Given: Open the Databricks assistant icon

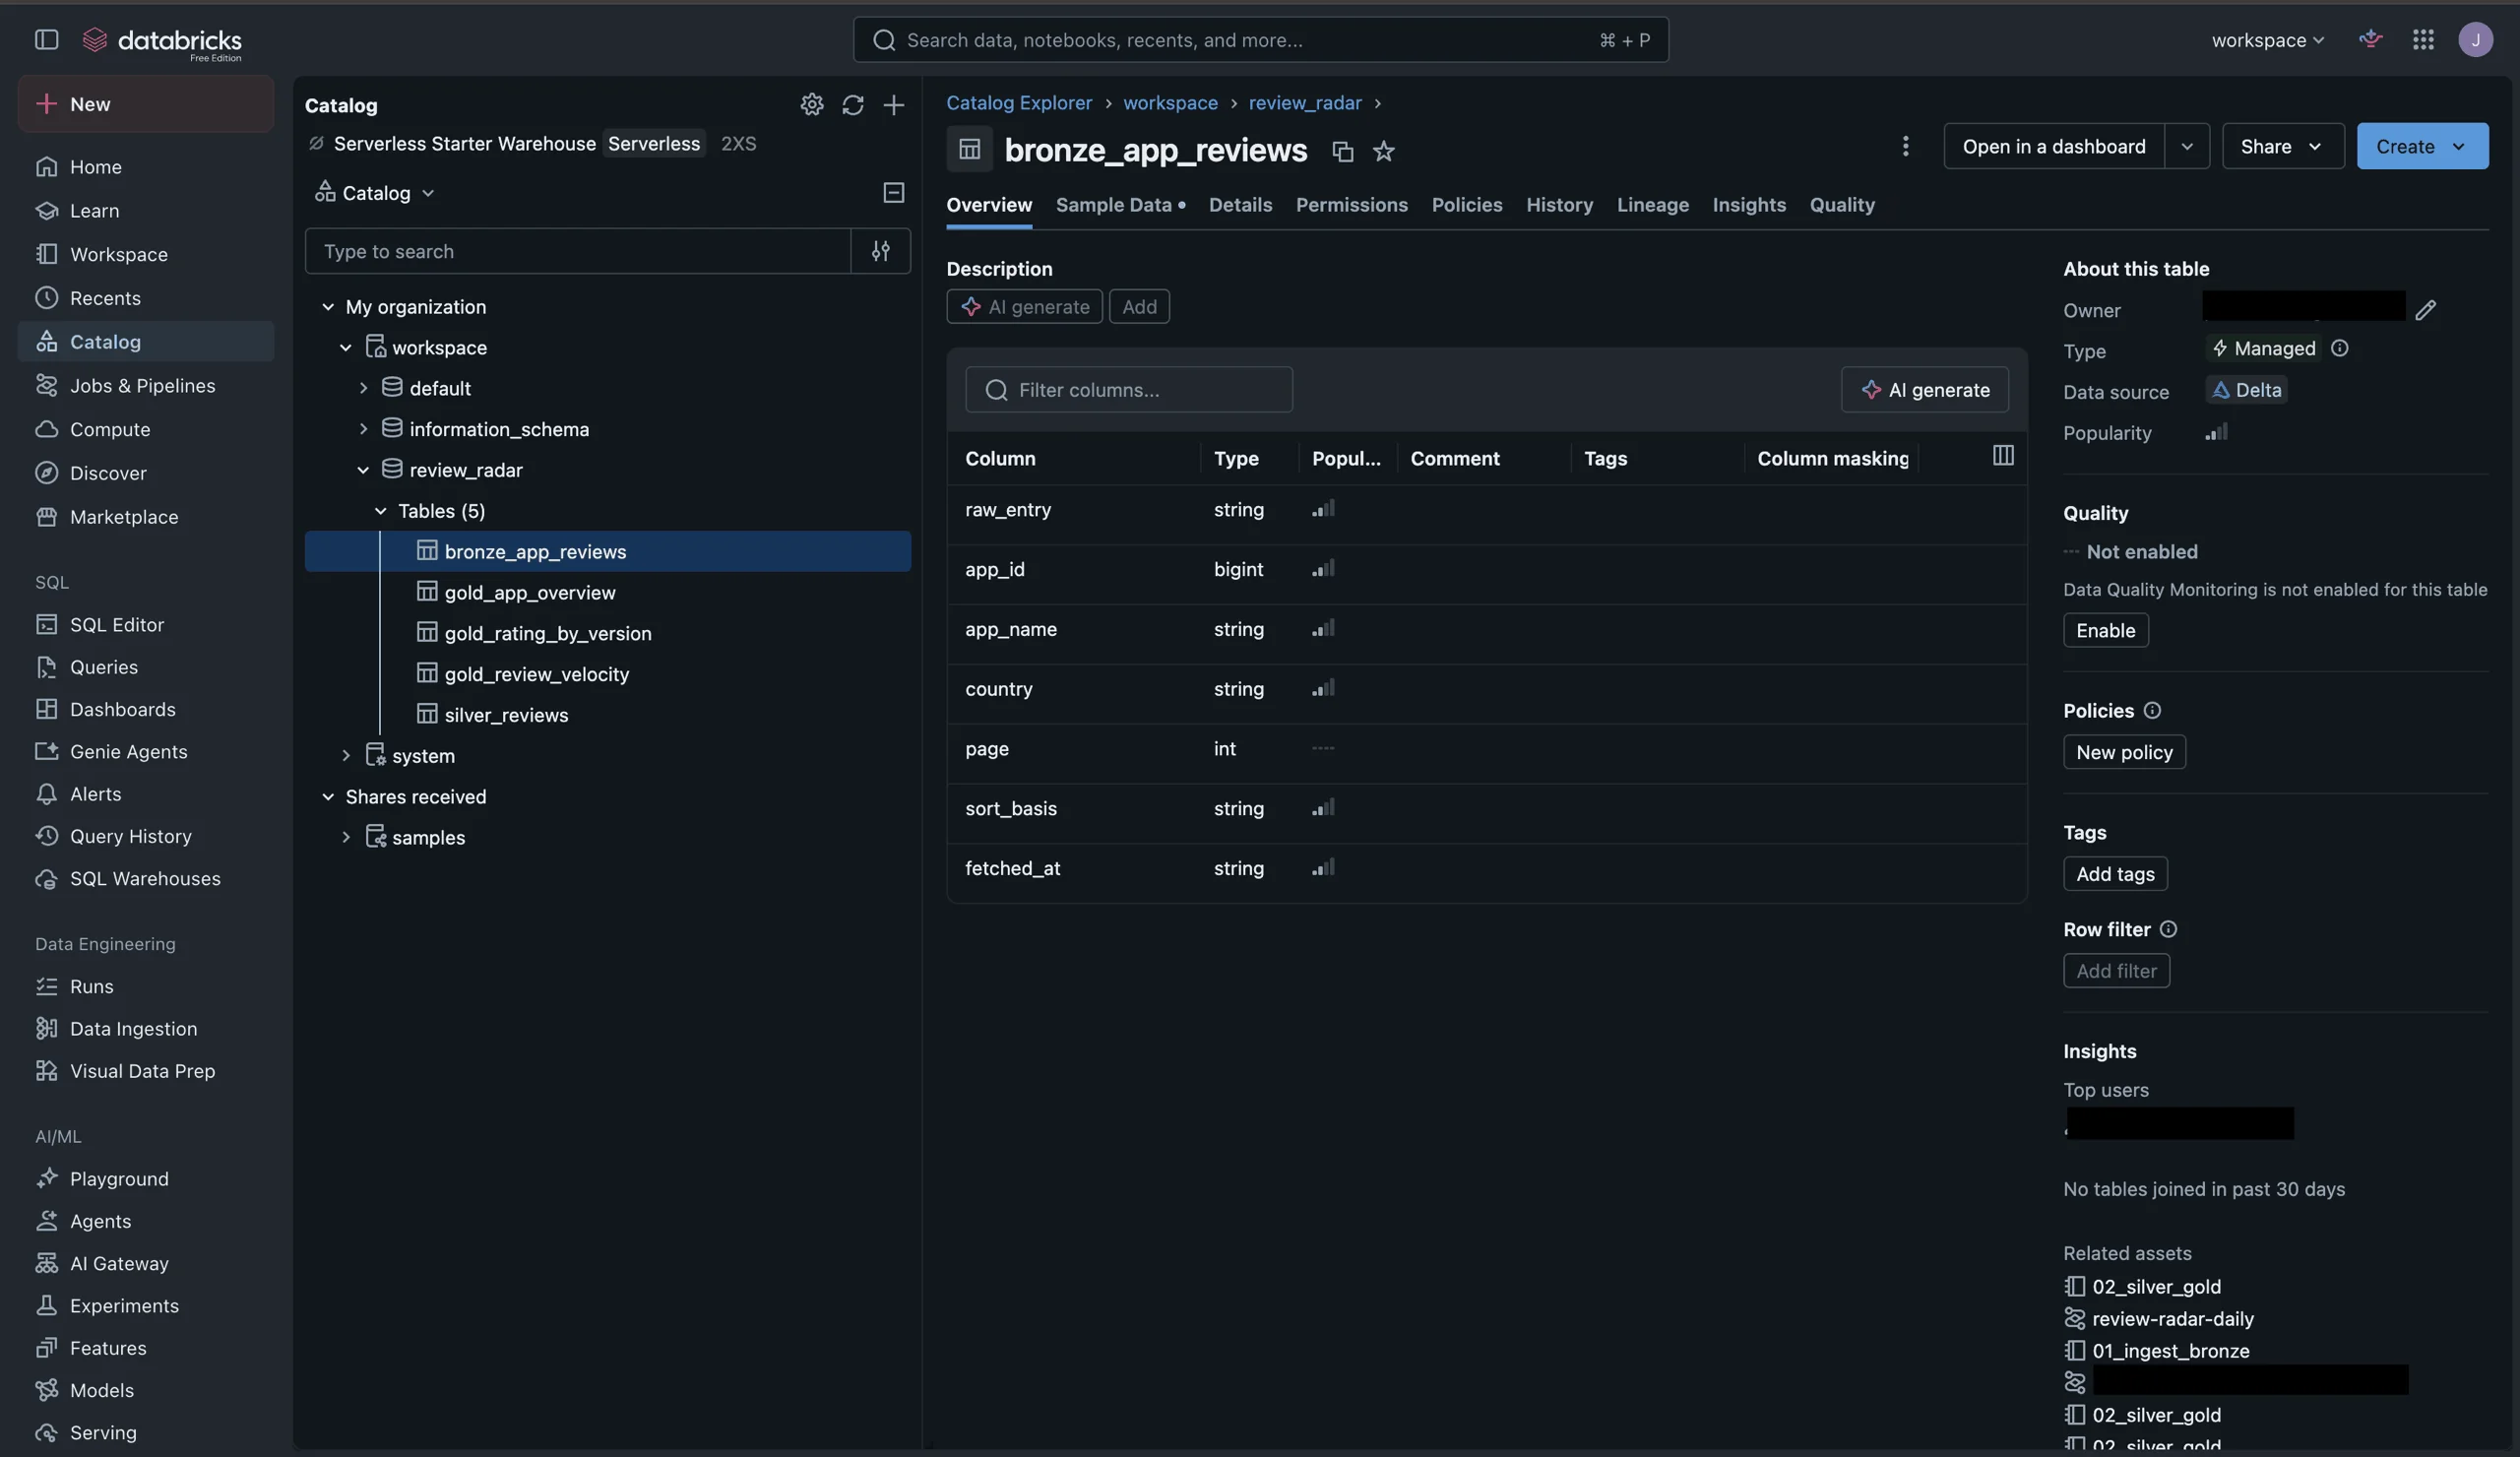Looking at the screenshot, I should (2371, 39).
